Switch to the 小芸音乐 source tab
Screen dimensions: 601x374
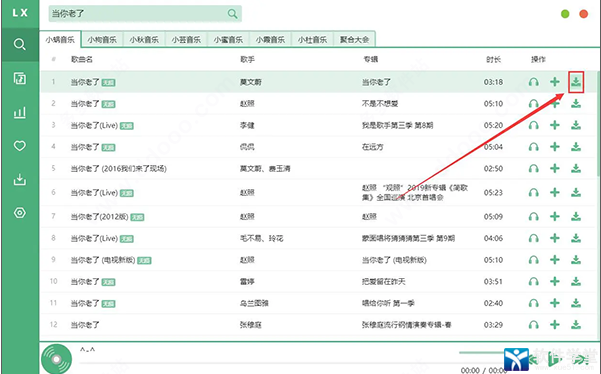pos(186,39)
